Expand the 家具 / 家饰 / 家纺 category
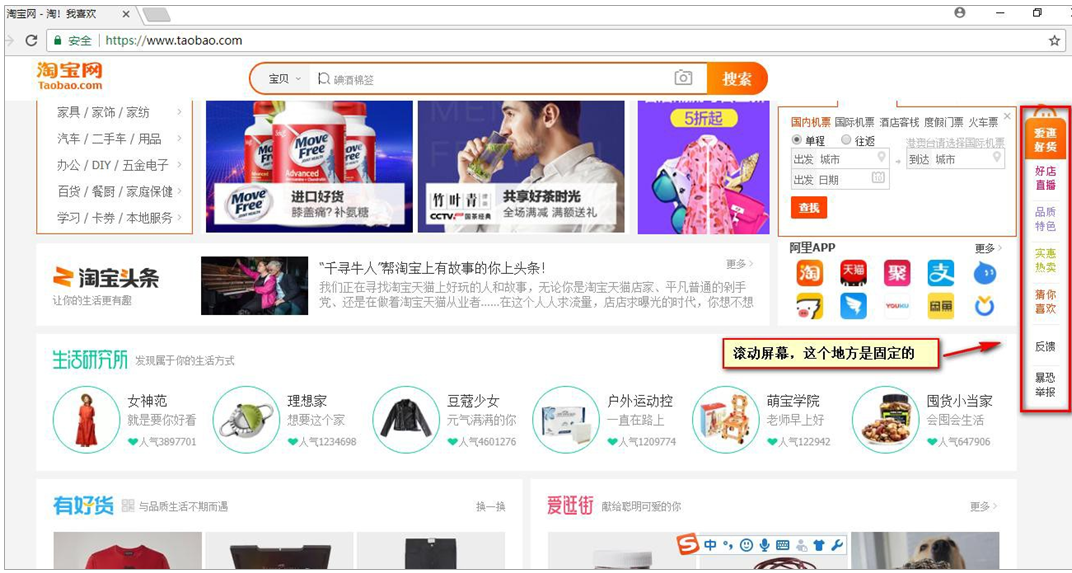The image size is (1072, 573). 118,112
